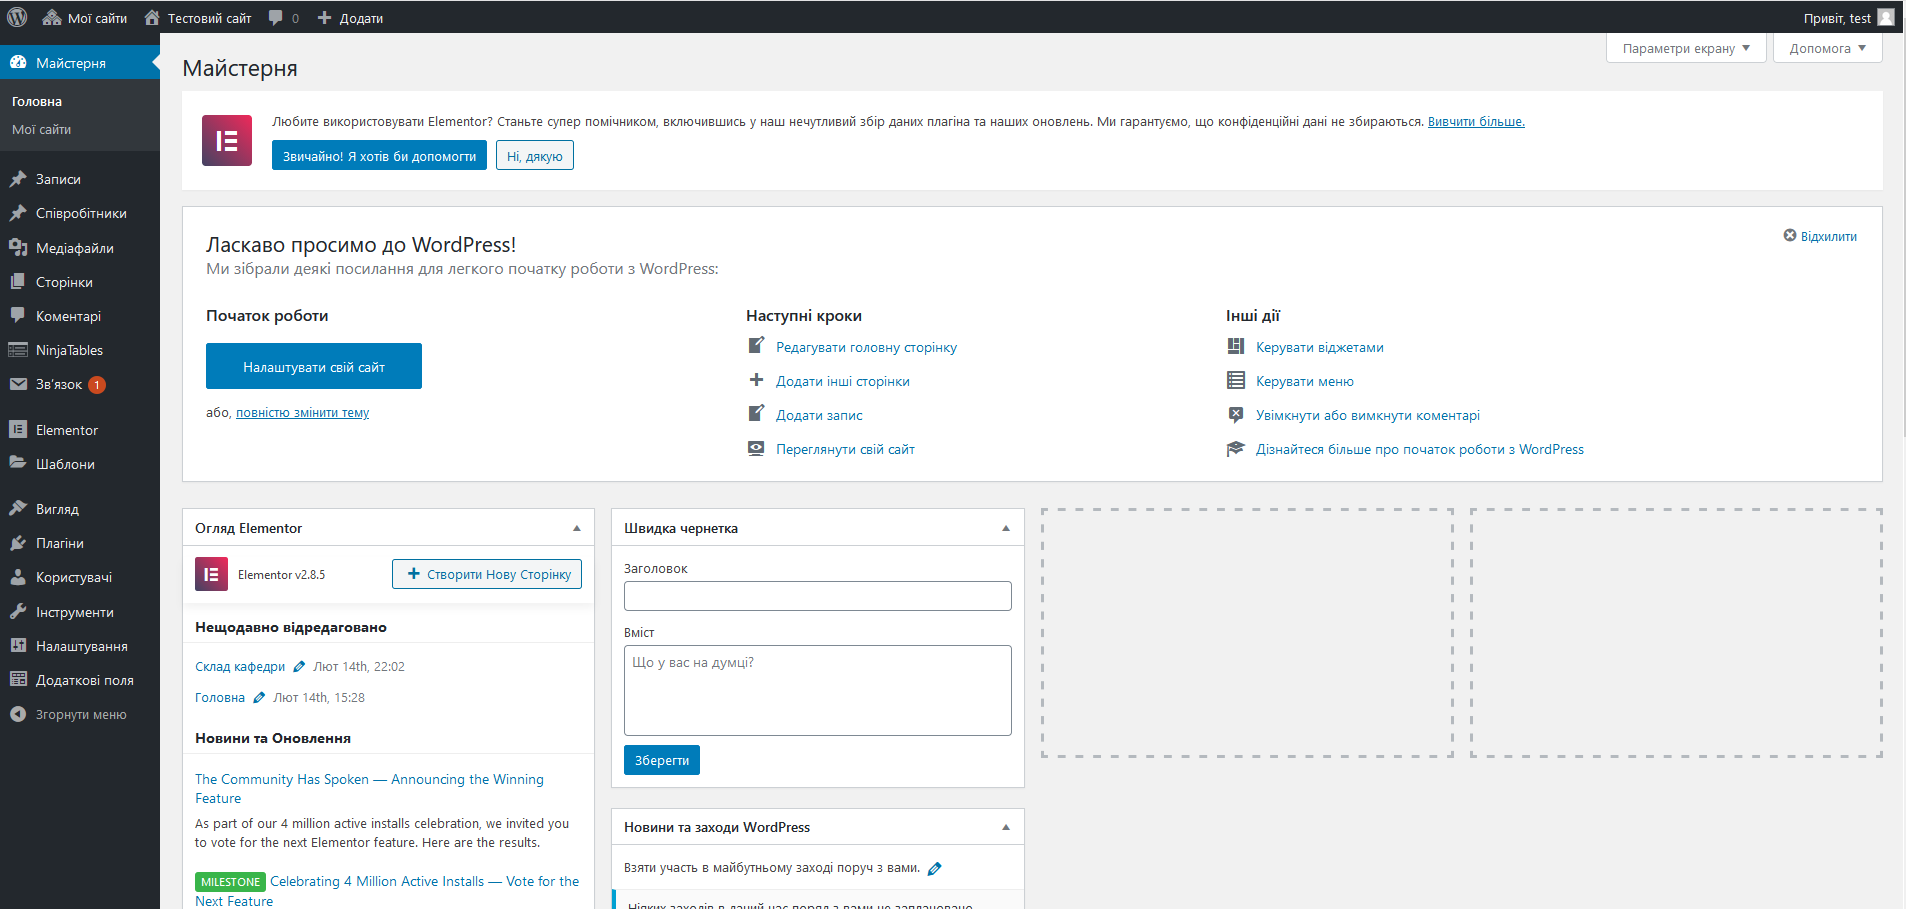1906x909 pixels.
Task: Click Налаштувати свій сайт button
Action: click(314, 367)
